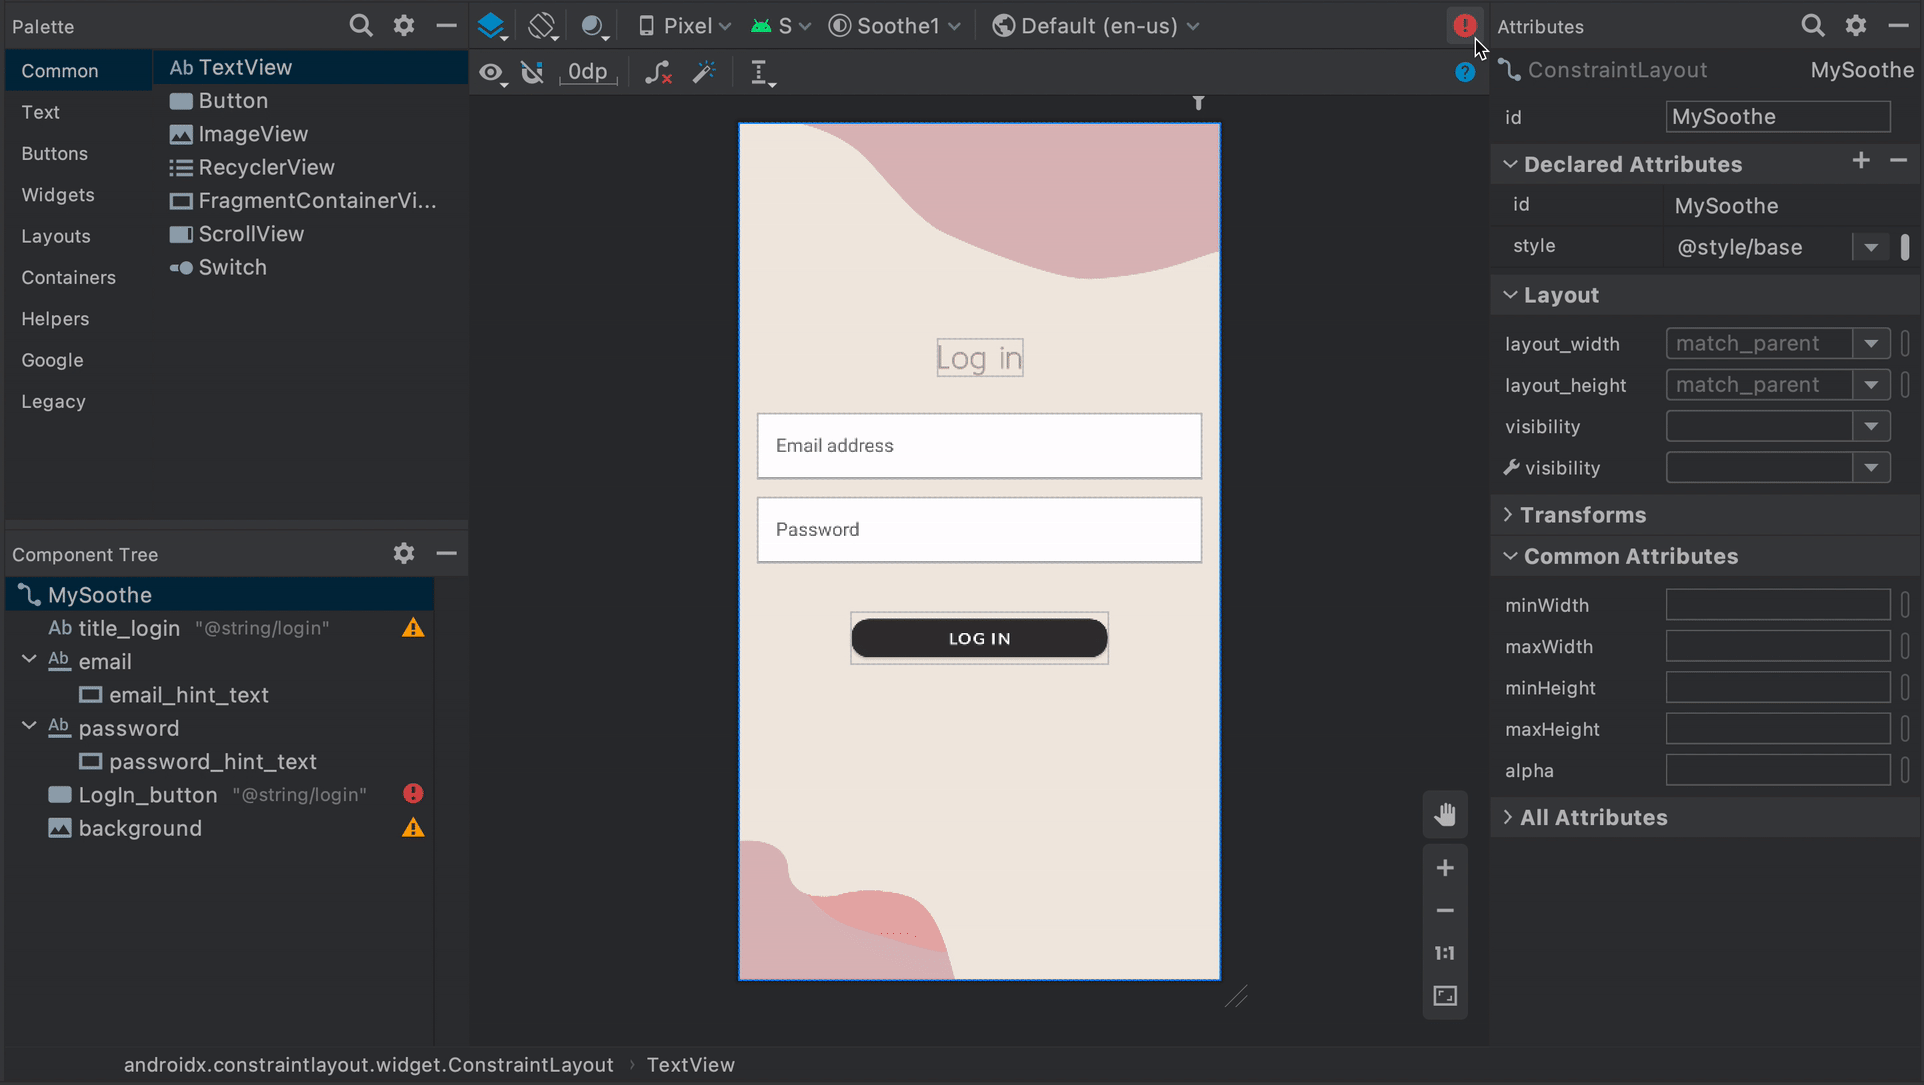Click the error icon on LogIn_button
Screen dimensions: 1924x1085
(415, 794)
